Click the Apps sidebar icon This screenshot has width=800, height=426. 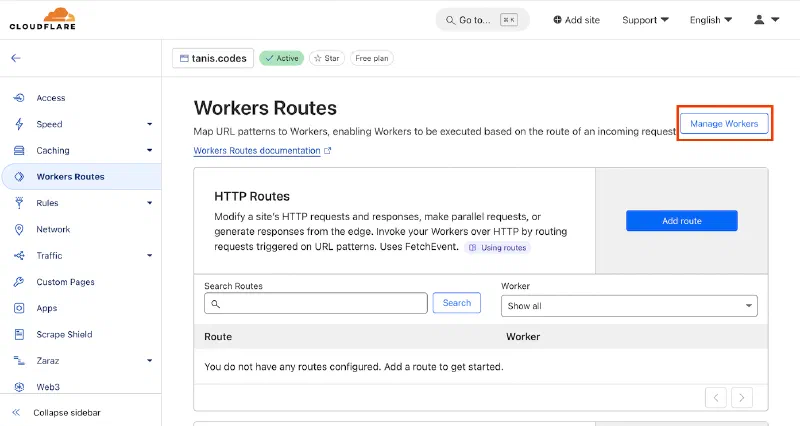(x=19, y=308)
